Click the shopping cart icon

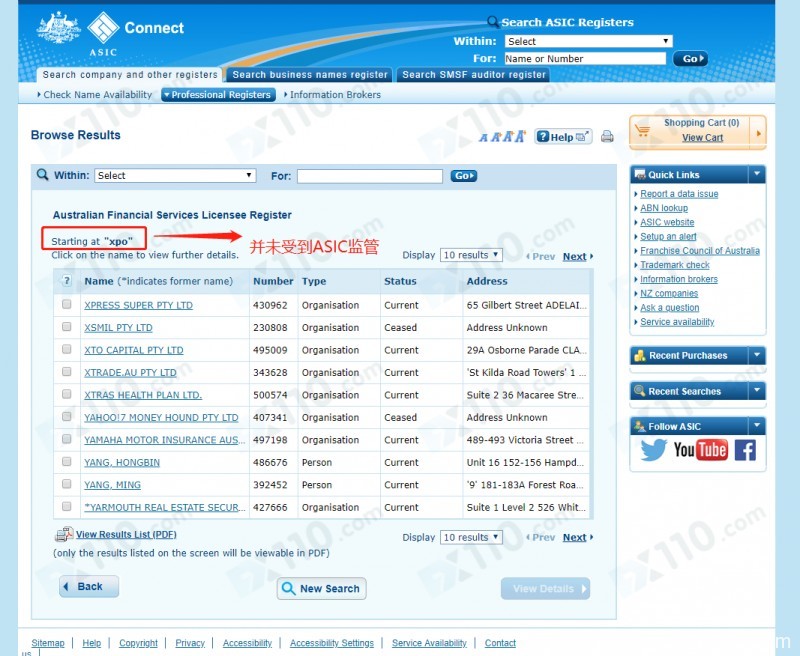click(643, 130)
